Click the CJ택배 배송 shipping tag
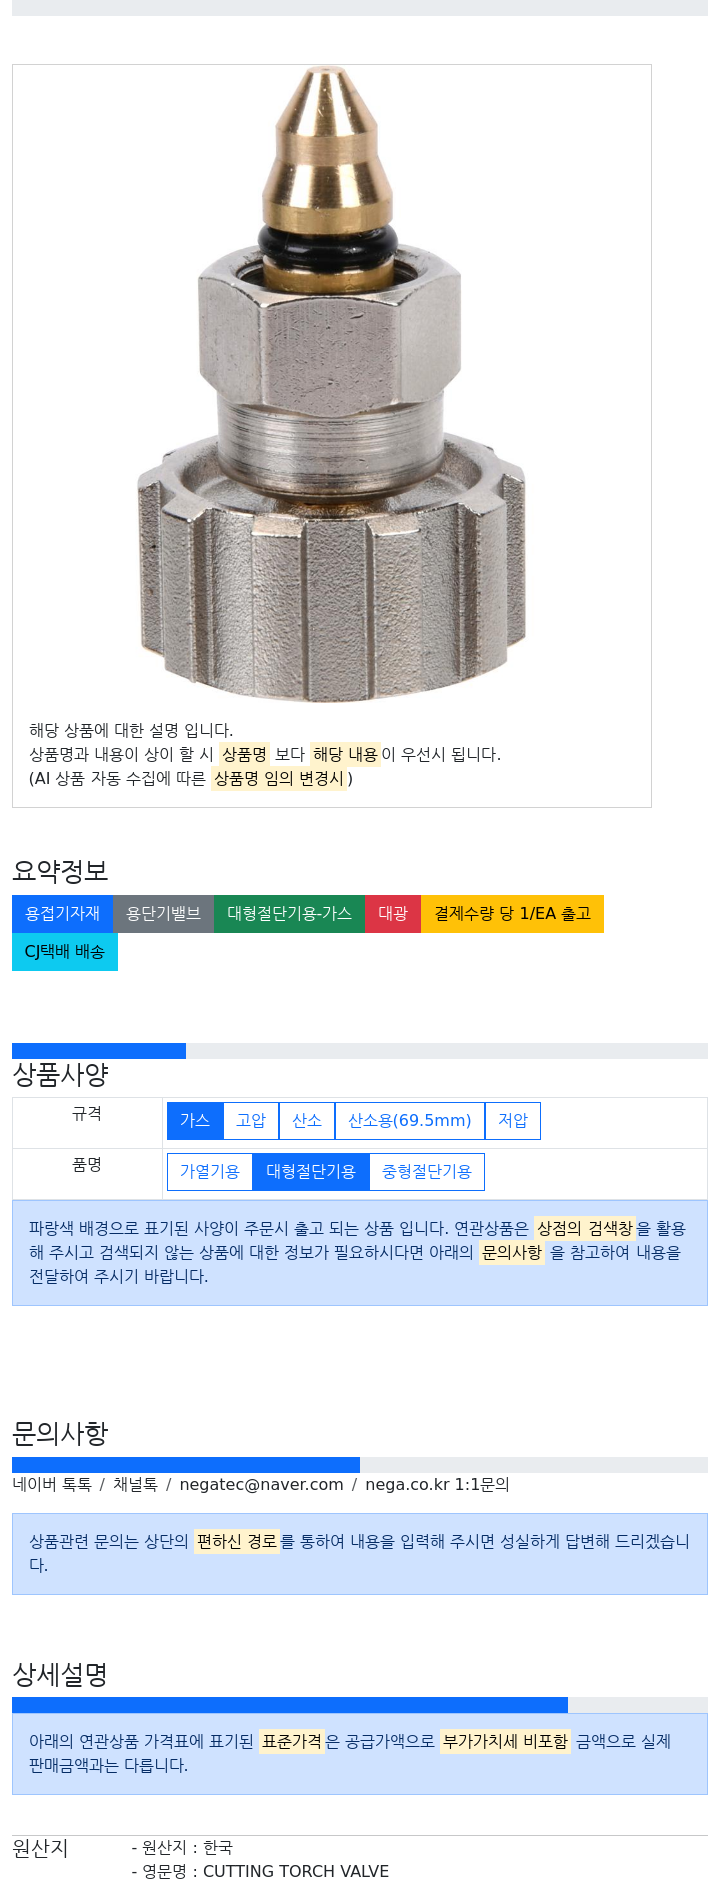Image resolution: width=720 pixels, height=1884 pixels. click(x=65, y=952)
